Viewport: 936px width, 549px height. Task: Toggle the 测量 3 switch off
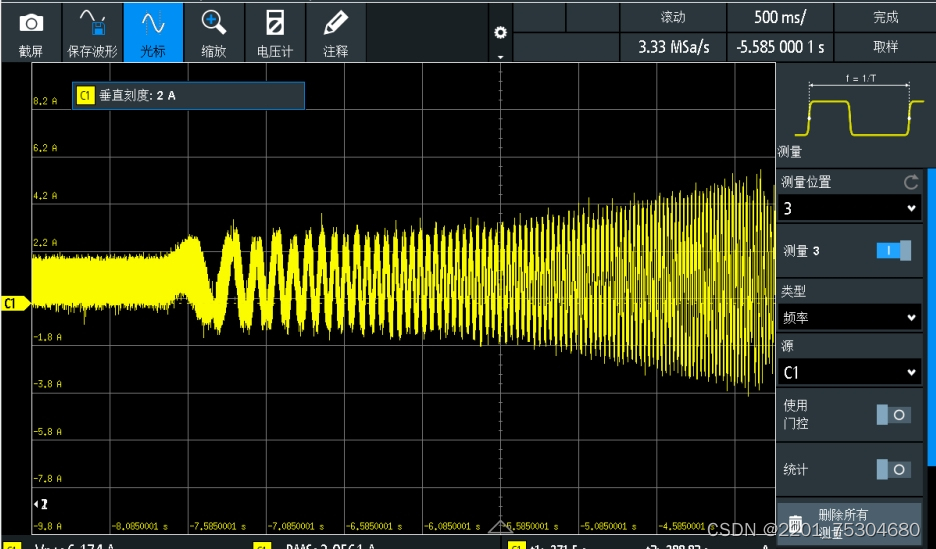[x=894, y=251]
